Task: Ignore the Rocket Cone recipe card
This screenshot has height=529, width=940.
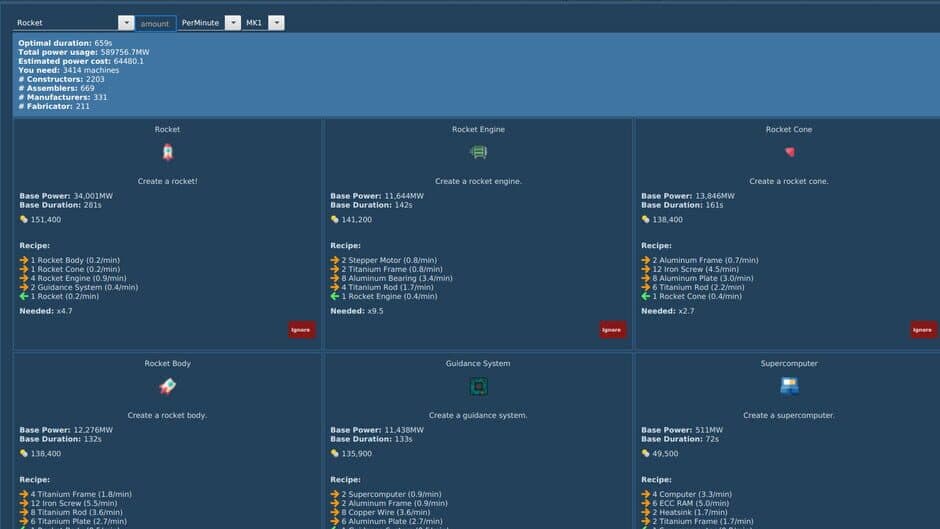Action: (x=923, y=330)
